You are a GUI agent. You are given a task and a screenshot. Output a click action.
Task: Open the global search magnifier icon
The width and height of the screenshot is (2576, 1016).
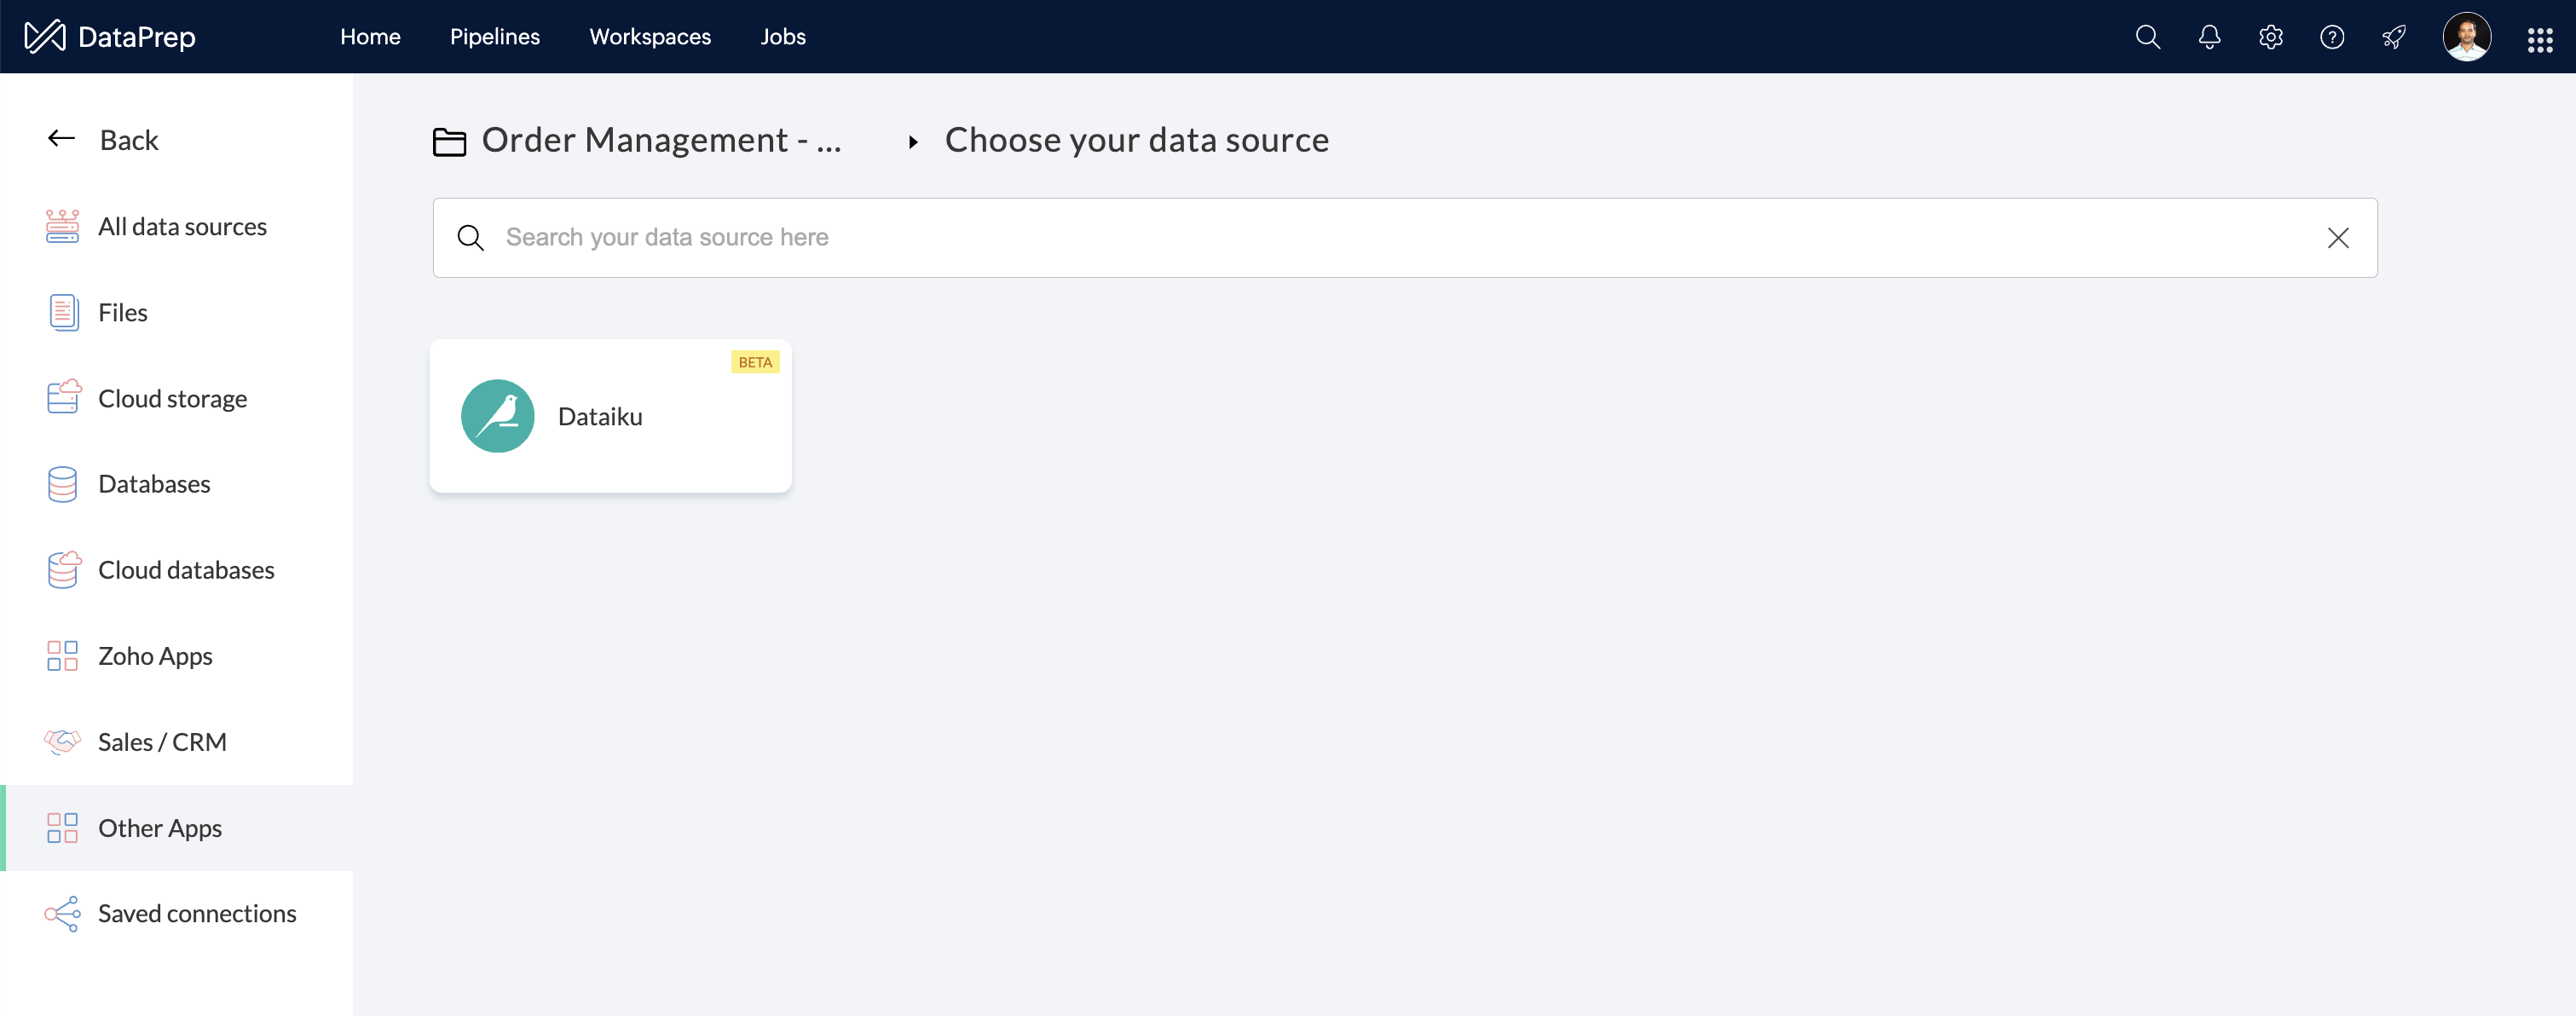[x=2147, y=37]
